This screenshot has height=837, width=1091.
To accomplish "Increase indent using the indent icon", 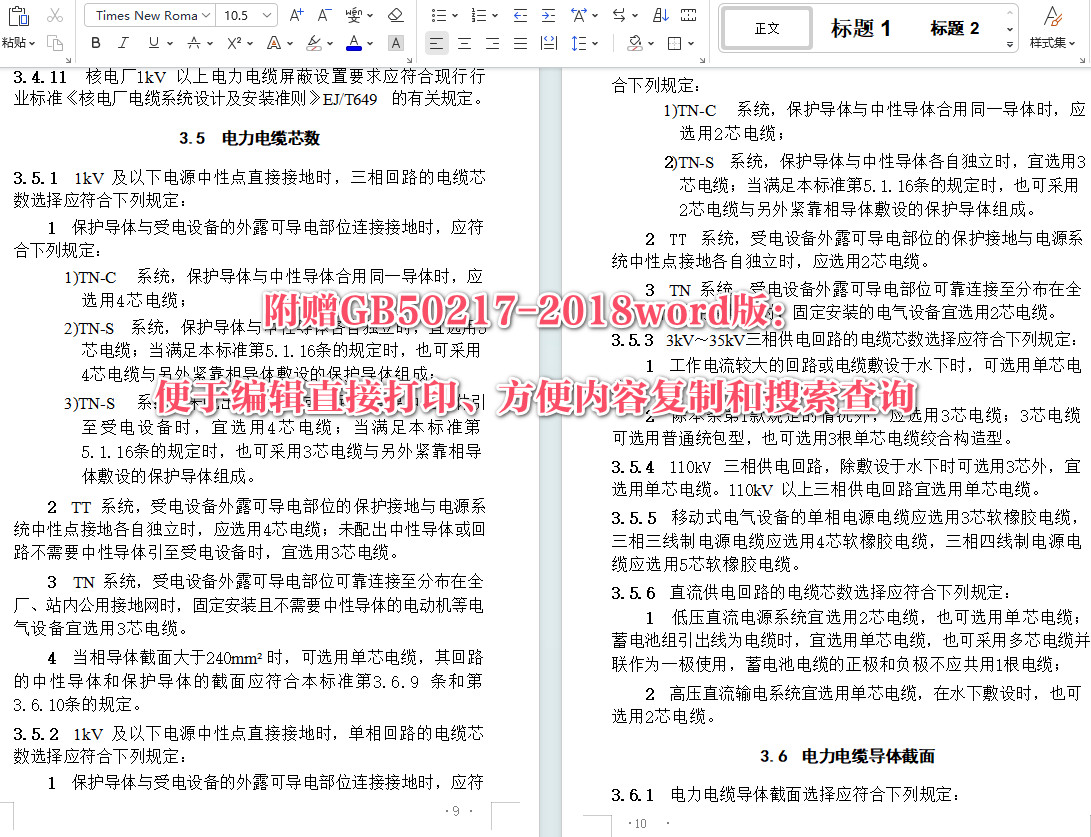I will (x=549, y=14).
